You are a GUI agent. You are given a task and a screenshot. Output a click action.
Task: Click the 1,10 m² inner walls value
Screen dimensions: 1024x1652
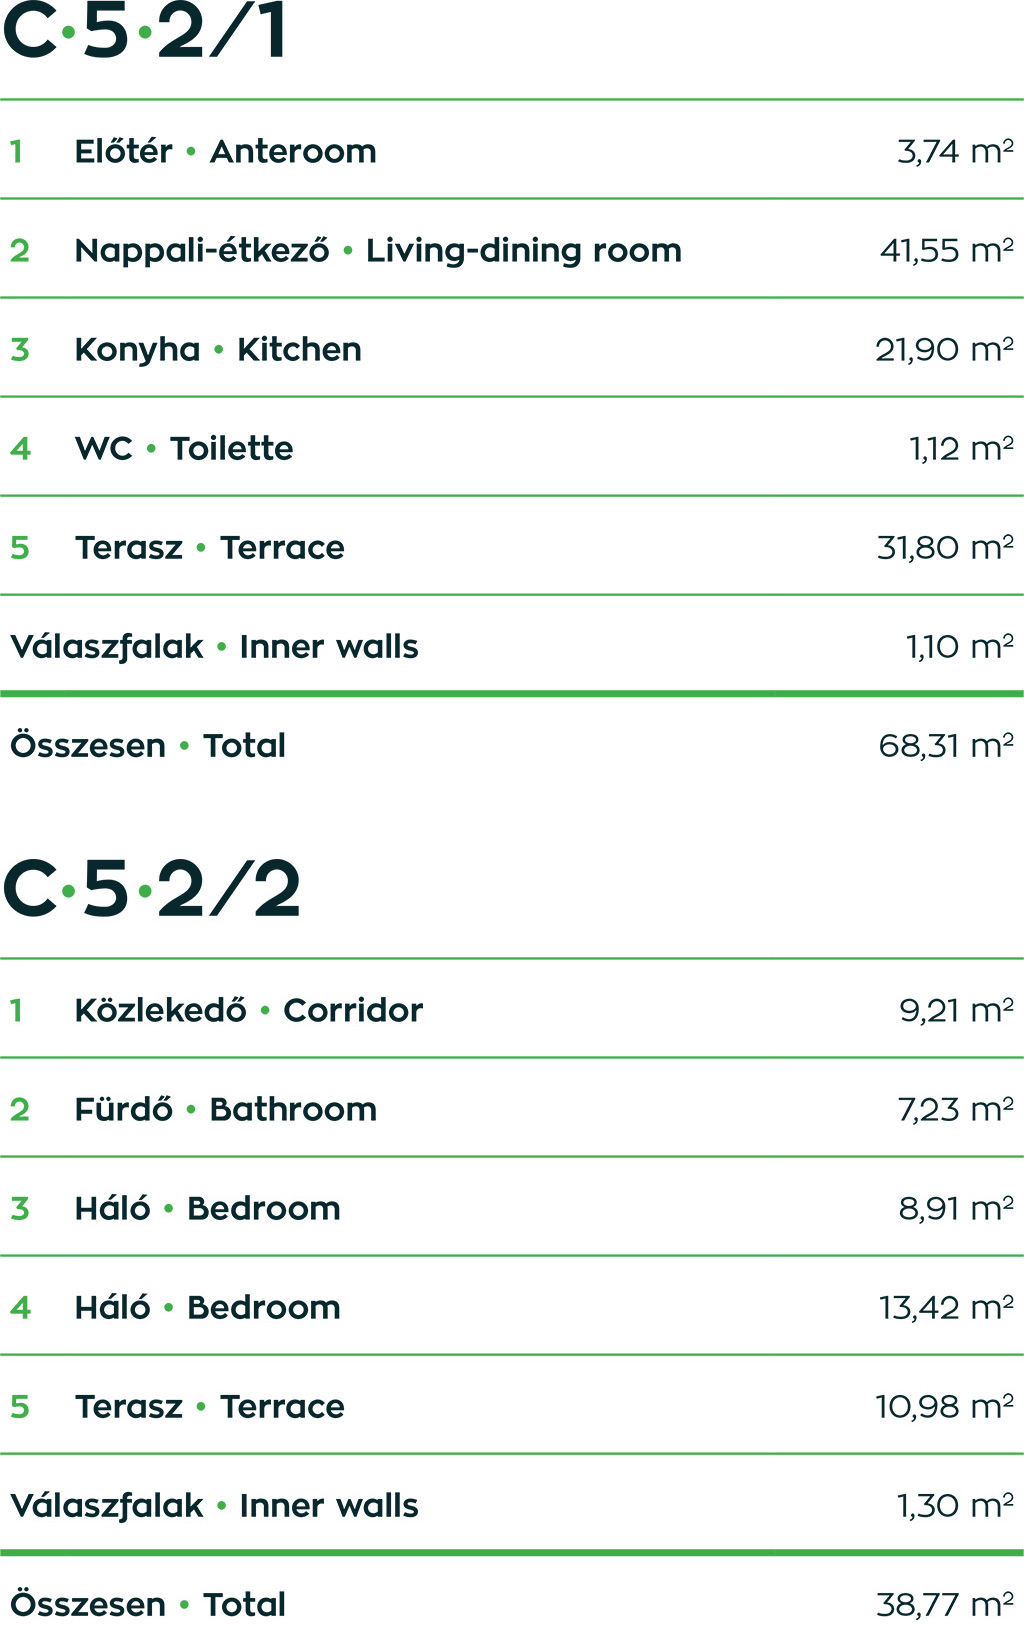click(959, 647)
